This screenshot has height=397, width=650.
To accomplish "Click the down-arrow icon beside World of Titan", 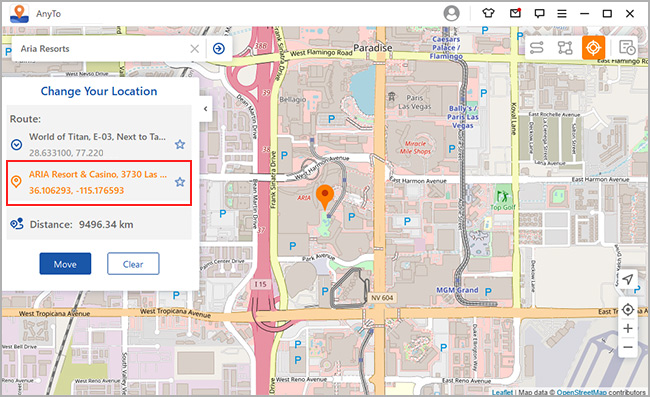I will 16,145.
